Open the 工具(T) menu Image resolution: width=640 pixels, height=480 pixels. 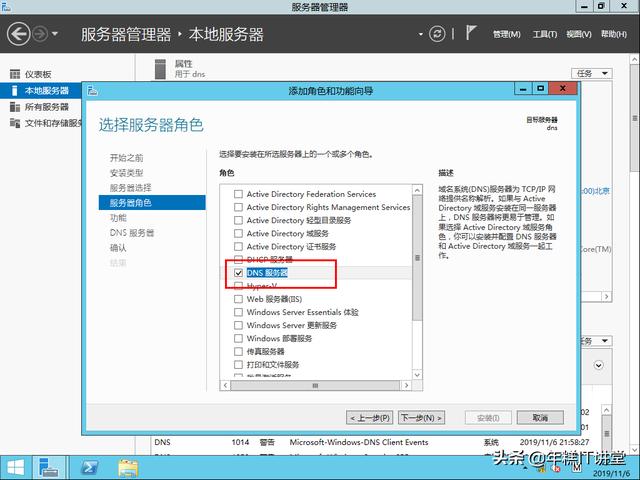[544, 34]
